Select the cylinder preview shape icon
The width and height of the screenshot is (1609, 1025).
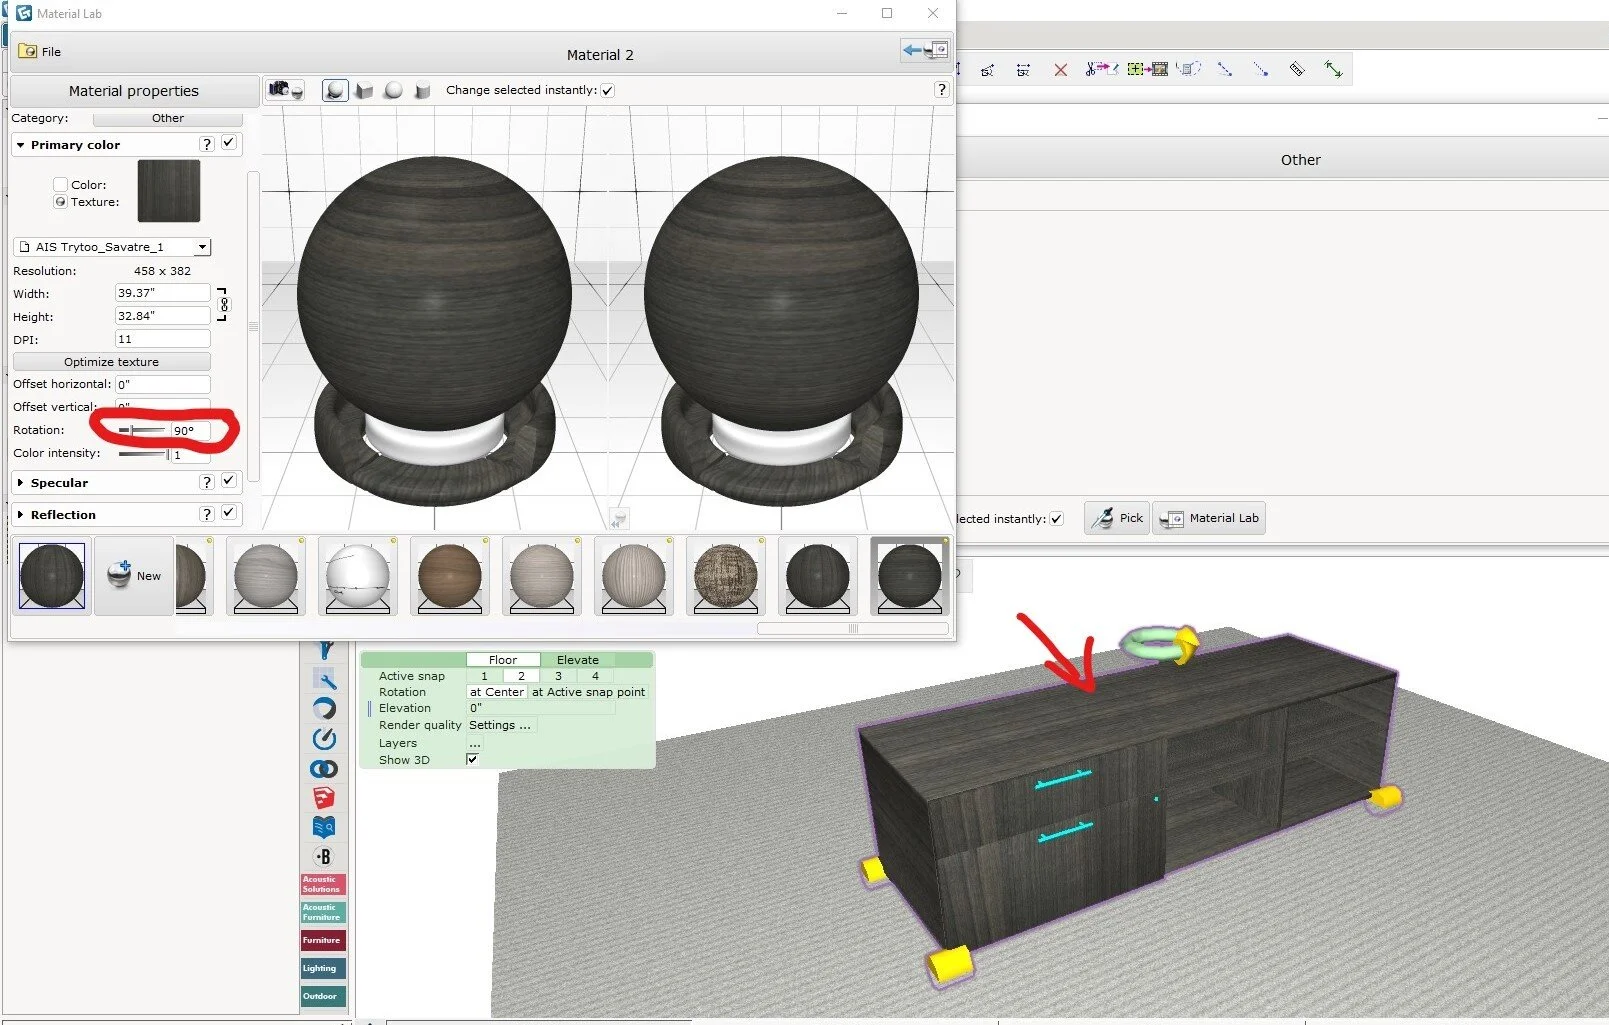coord(423,89)
